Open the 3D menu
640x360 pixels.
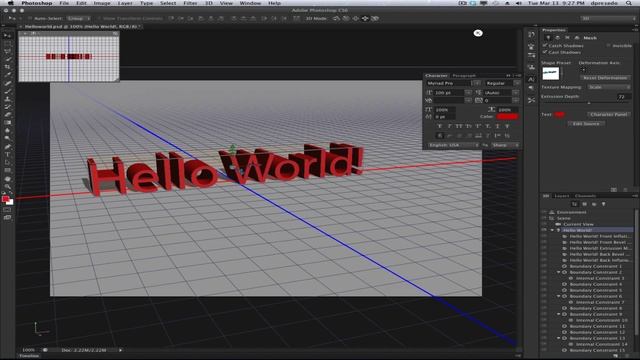[x=209, y=3]
